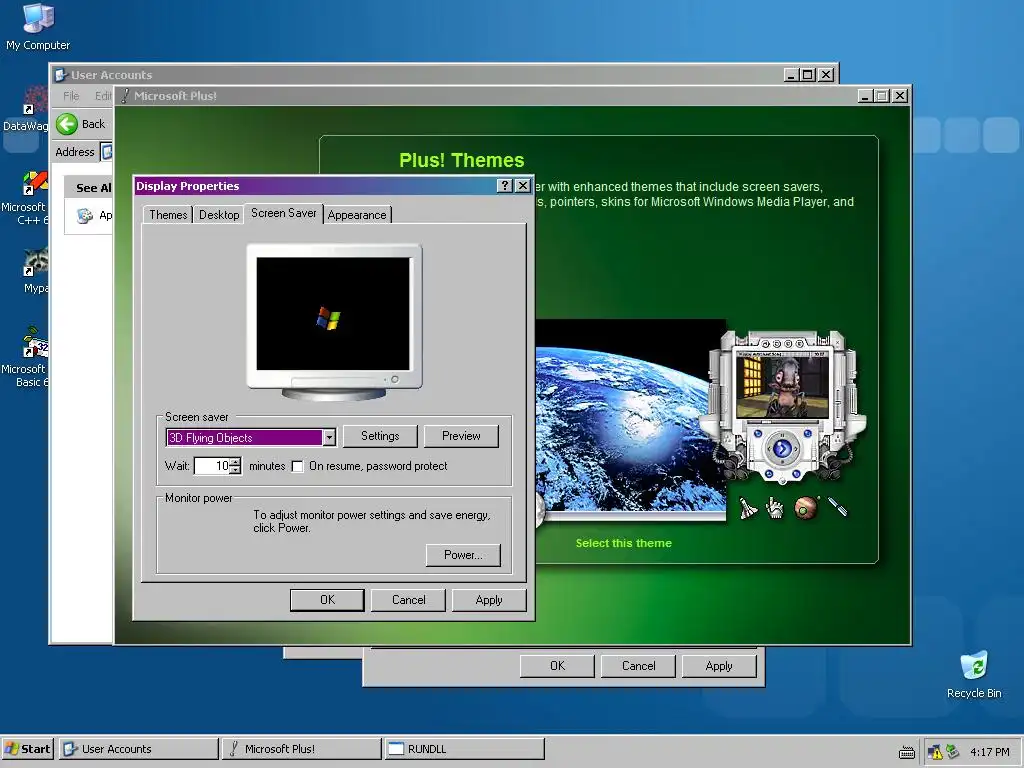
Task: Click the planet sphere icon in theme preview
Action: pyautogui.click(x=807, y=507)
